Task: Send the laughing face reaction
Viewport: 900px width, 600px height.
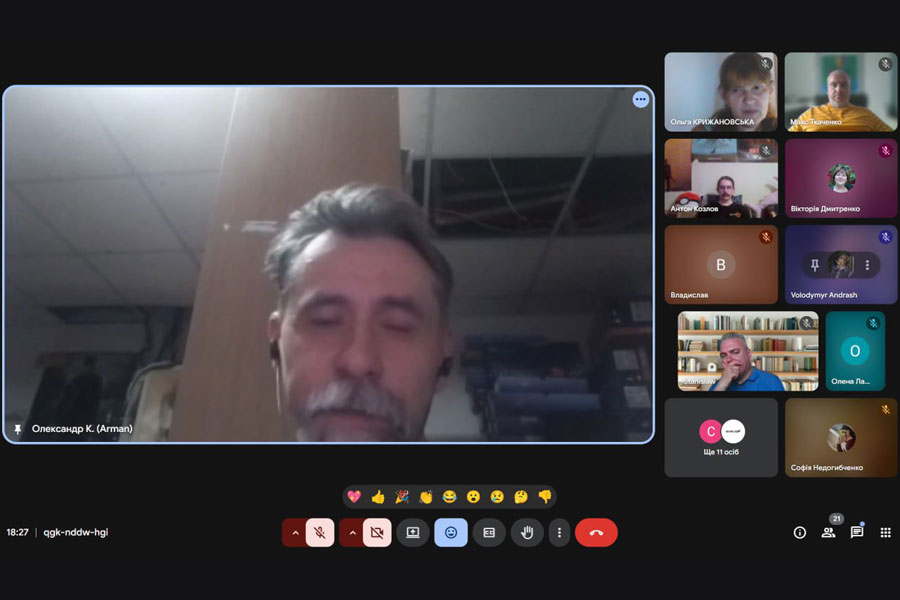Action: [449, 497]
